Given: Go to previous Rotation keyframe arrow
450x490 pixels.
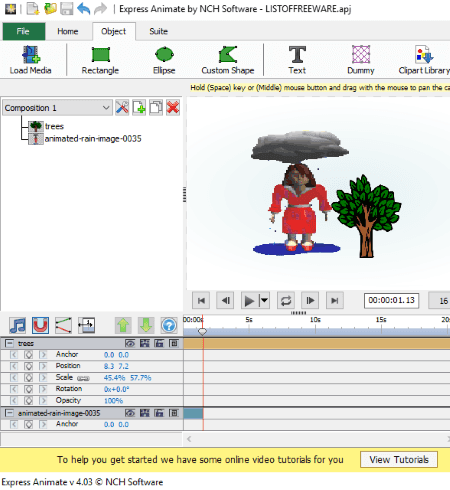Looking at the screenshot, I should click(14, 389).
